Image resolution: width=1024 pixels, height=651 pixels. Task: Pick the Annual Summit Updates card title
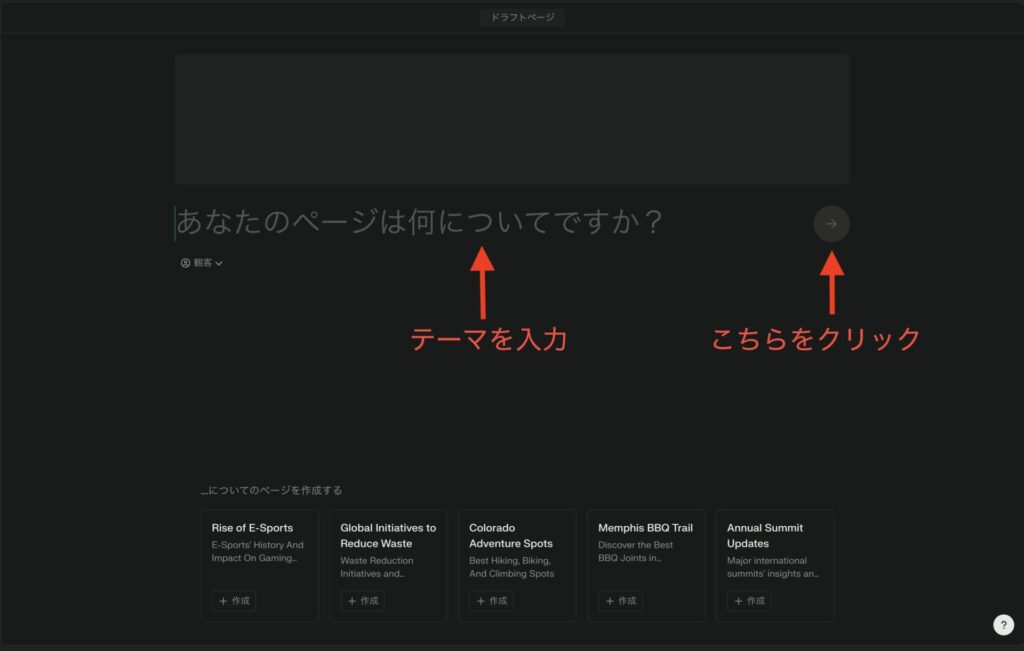[765, 535]
